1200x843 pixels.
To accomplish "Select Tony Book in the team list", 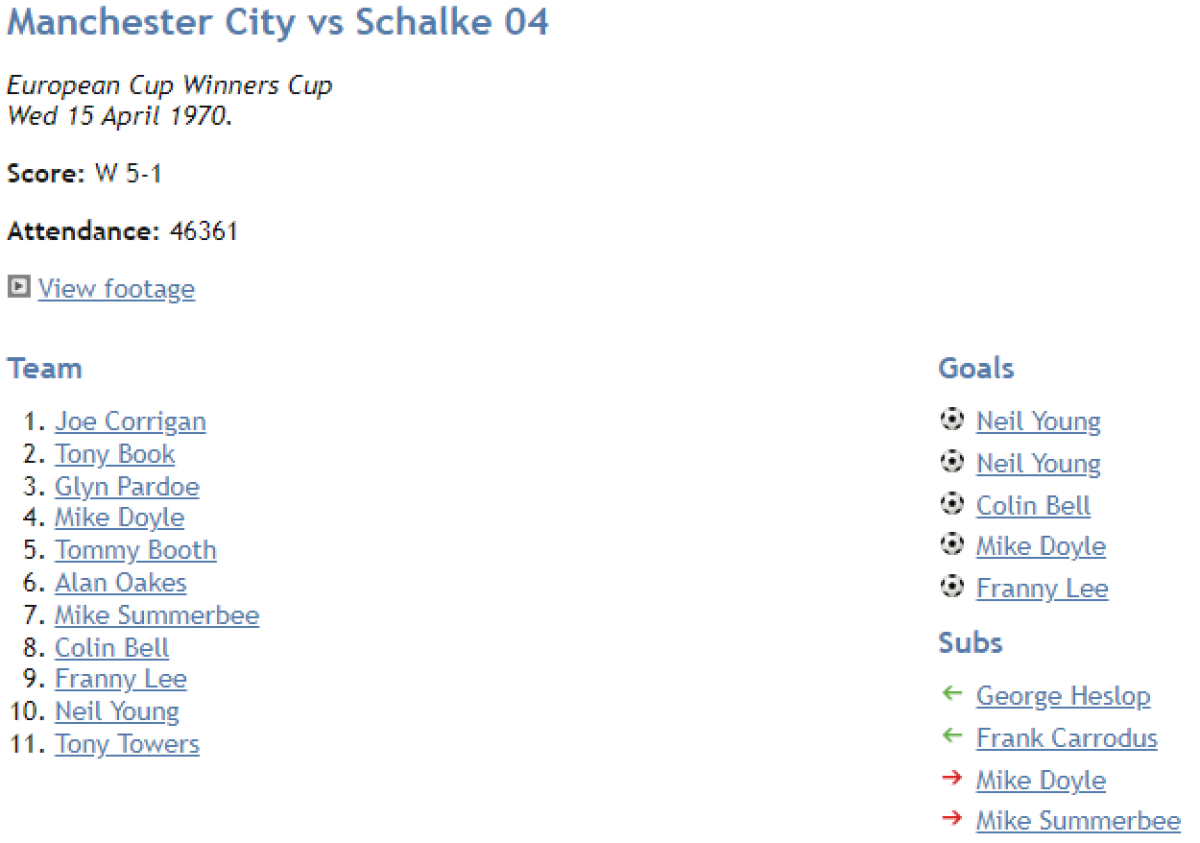I will (x=115, y=454).
